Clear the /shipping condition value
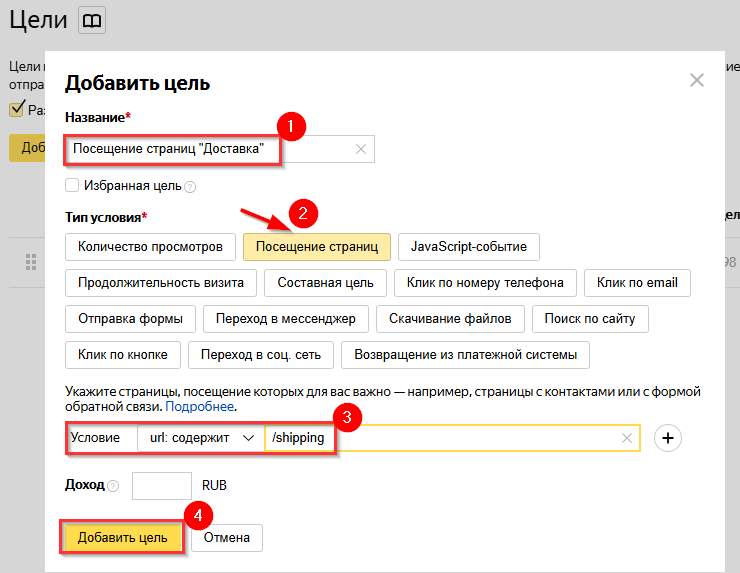Viewport: 740px width, 573px height. pyautogui.click(x=626, y=438)
